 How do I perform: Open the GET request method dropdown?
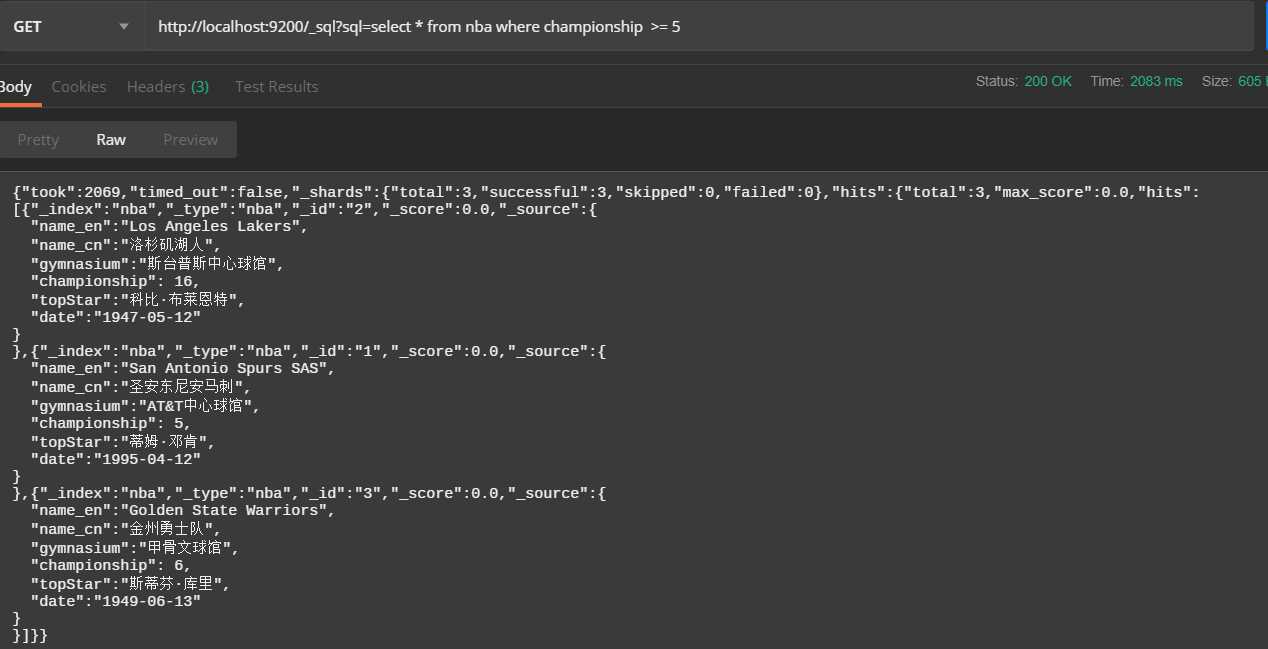pos(72,26)
